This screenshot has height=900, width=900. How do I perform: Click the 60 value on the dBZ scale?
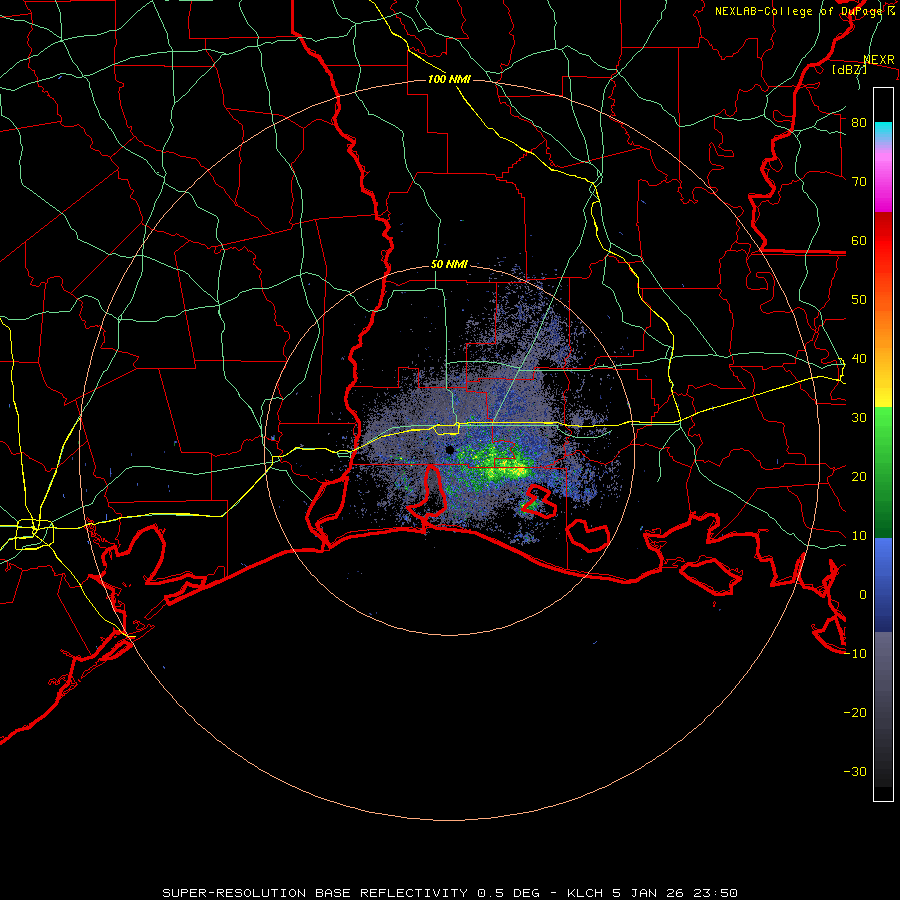859,241
